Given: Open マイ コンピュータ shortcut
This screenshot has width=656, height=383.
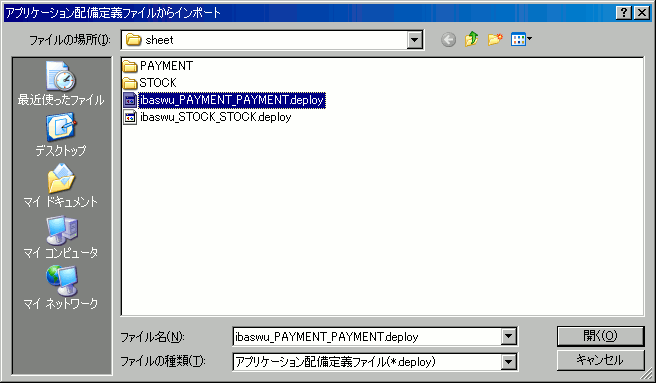Looking at the screenshot, I should pos(61,237).
